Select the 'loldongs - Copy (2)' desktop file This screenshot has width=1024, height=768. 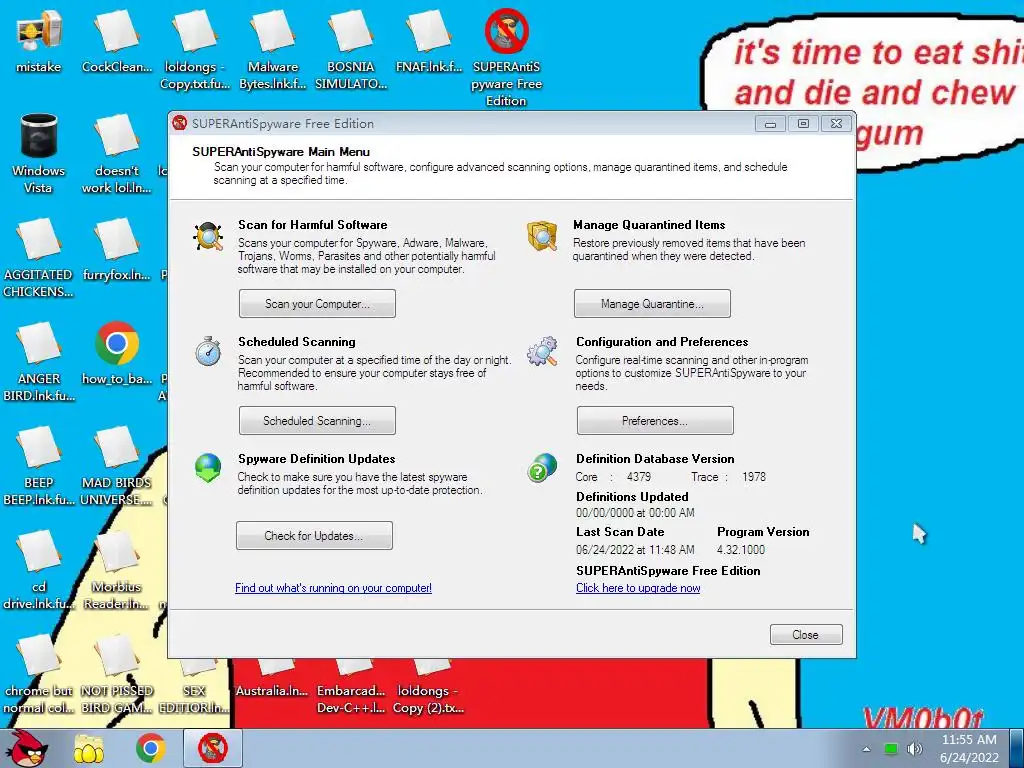429,687
